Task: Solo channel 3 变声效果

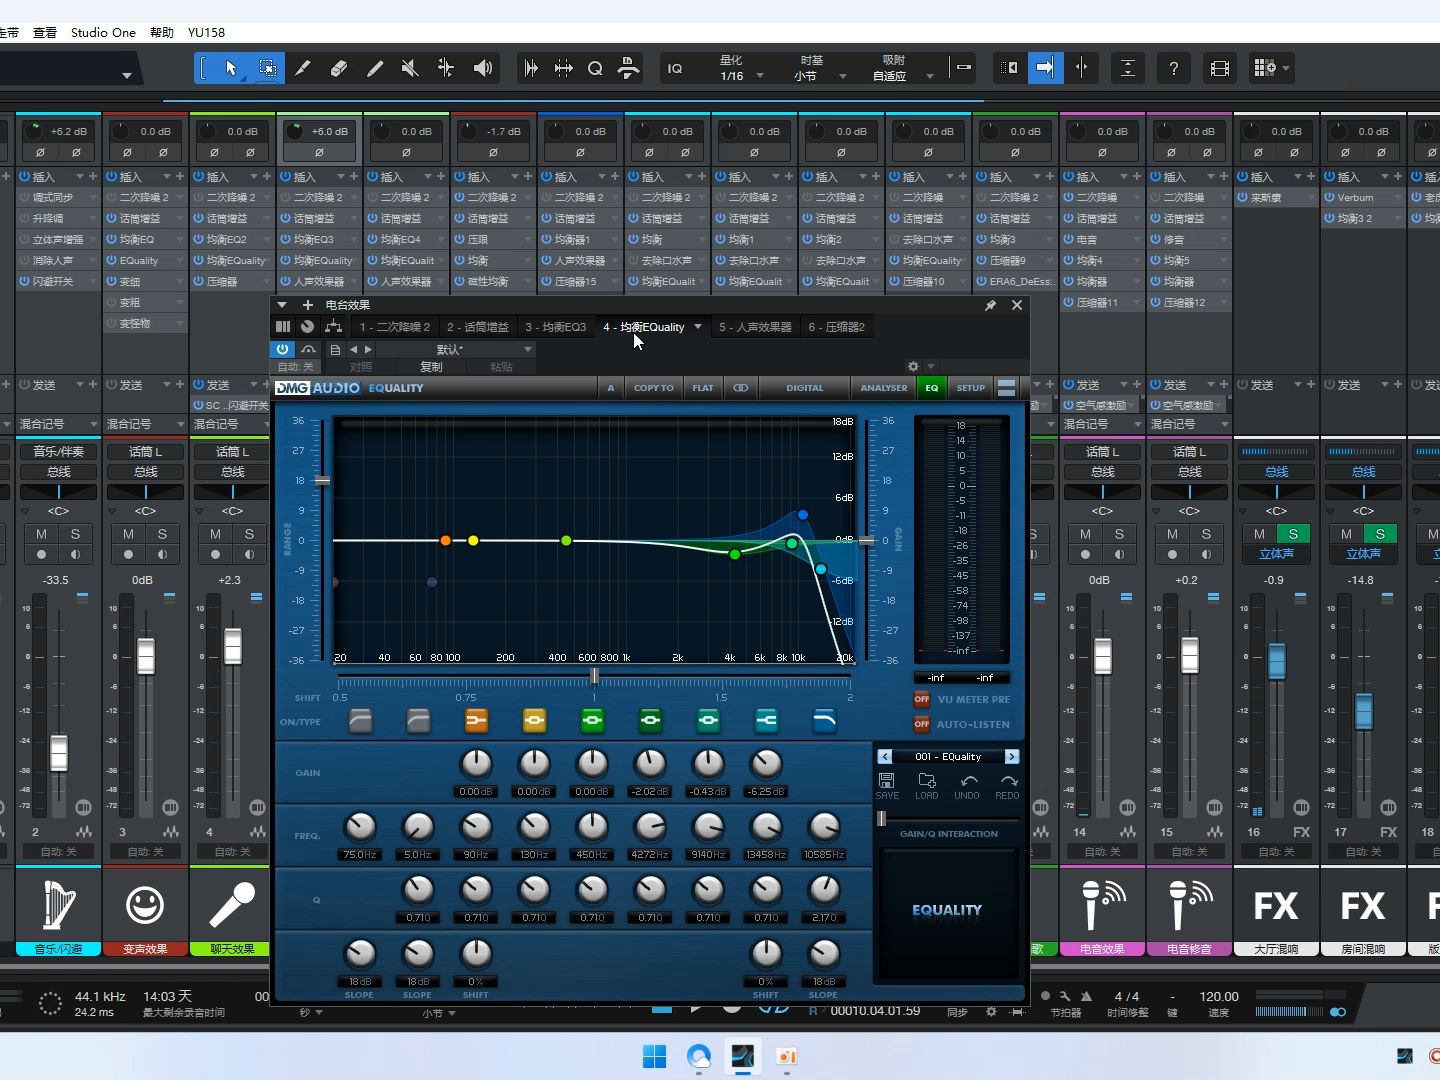Action: (162, 534)
